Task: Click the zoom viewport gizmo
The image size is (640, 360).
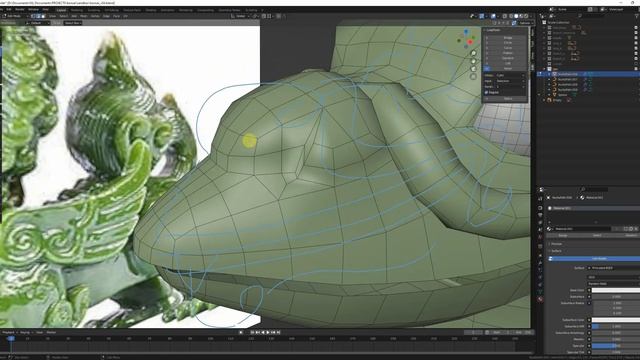Action: click(473, 53)
